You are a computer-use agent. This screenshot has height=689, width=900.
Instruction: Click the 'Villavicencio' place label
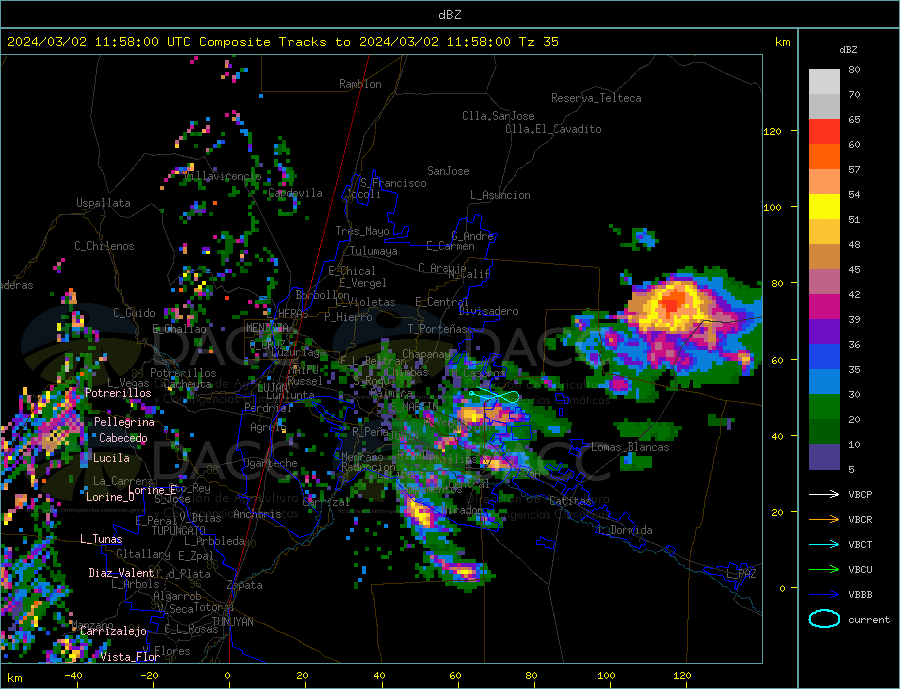pos(222,176)
